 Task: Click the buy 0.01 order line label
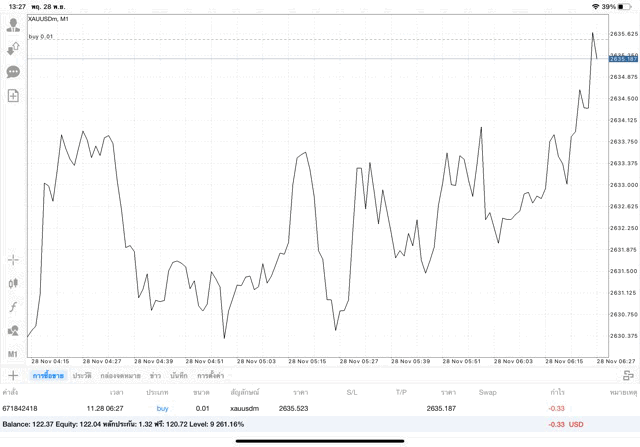click(x=41, y=36)
